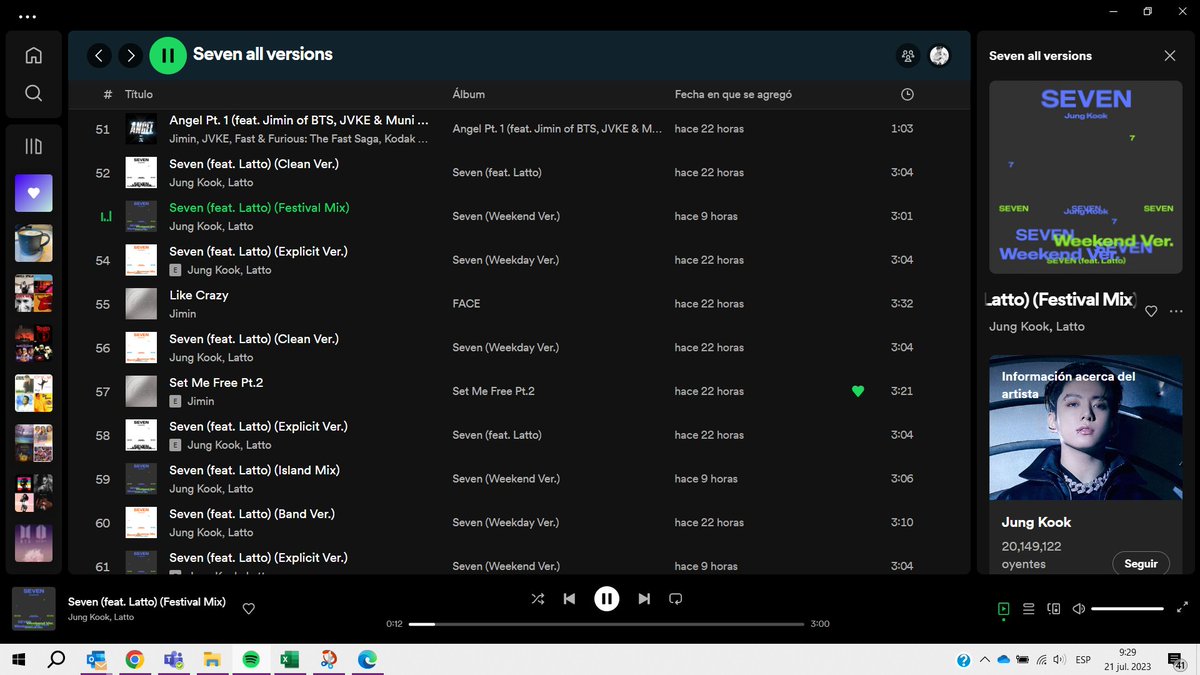This screenshot has height=675, width=1200.
Task: Open the three dots menu in the side panel
Action: tap(1176, 311)
